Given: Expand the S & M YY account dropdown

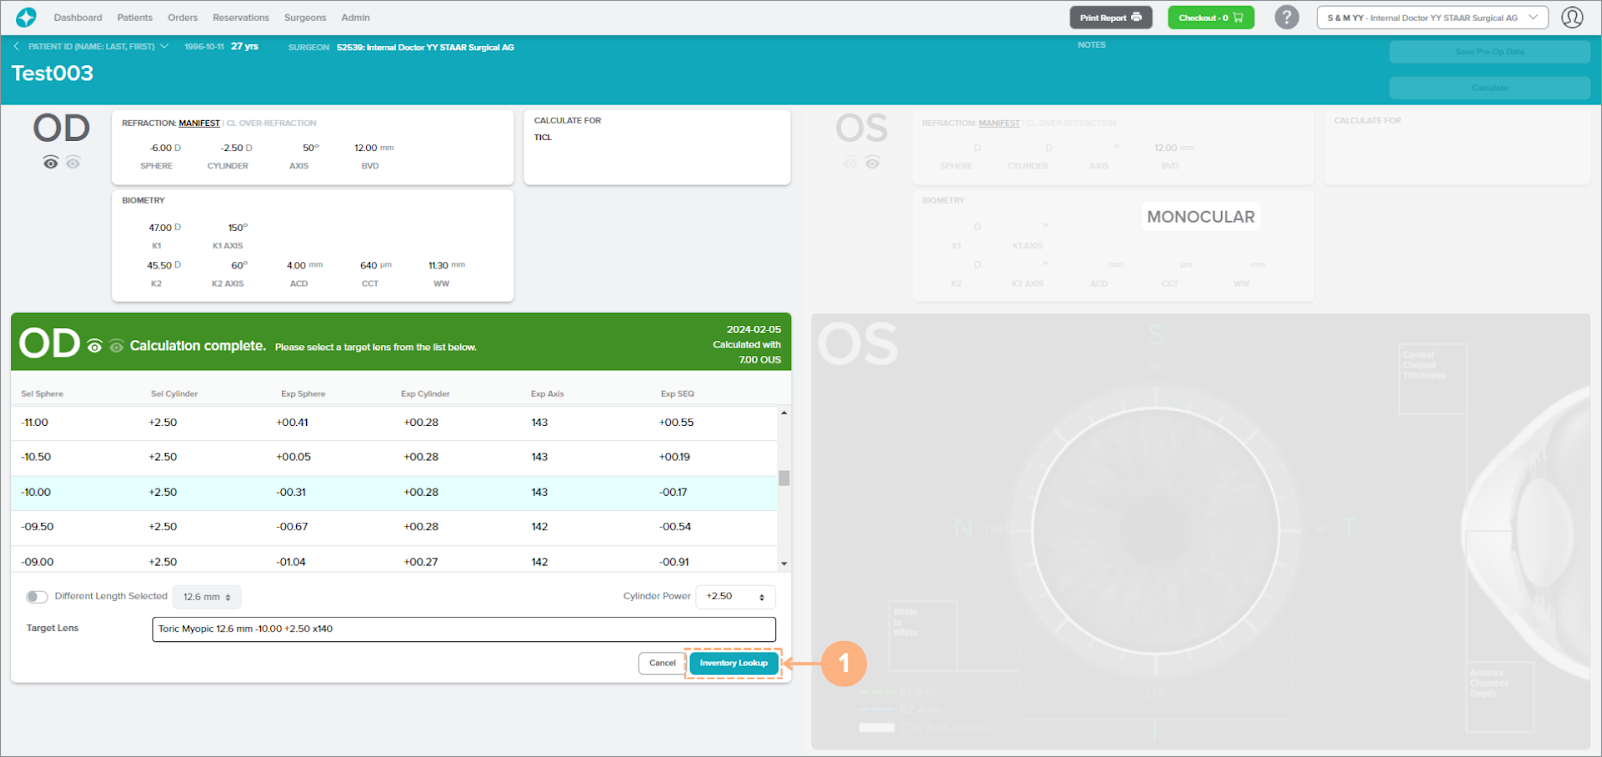Looking at the screenshot, I should pos(1432,17).
